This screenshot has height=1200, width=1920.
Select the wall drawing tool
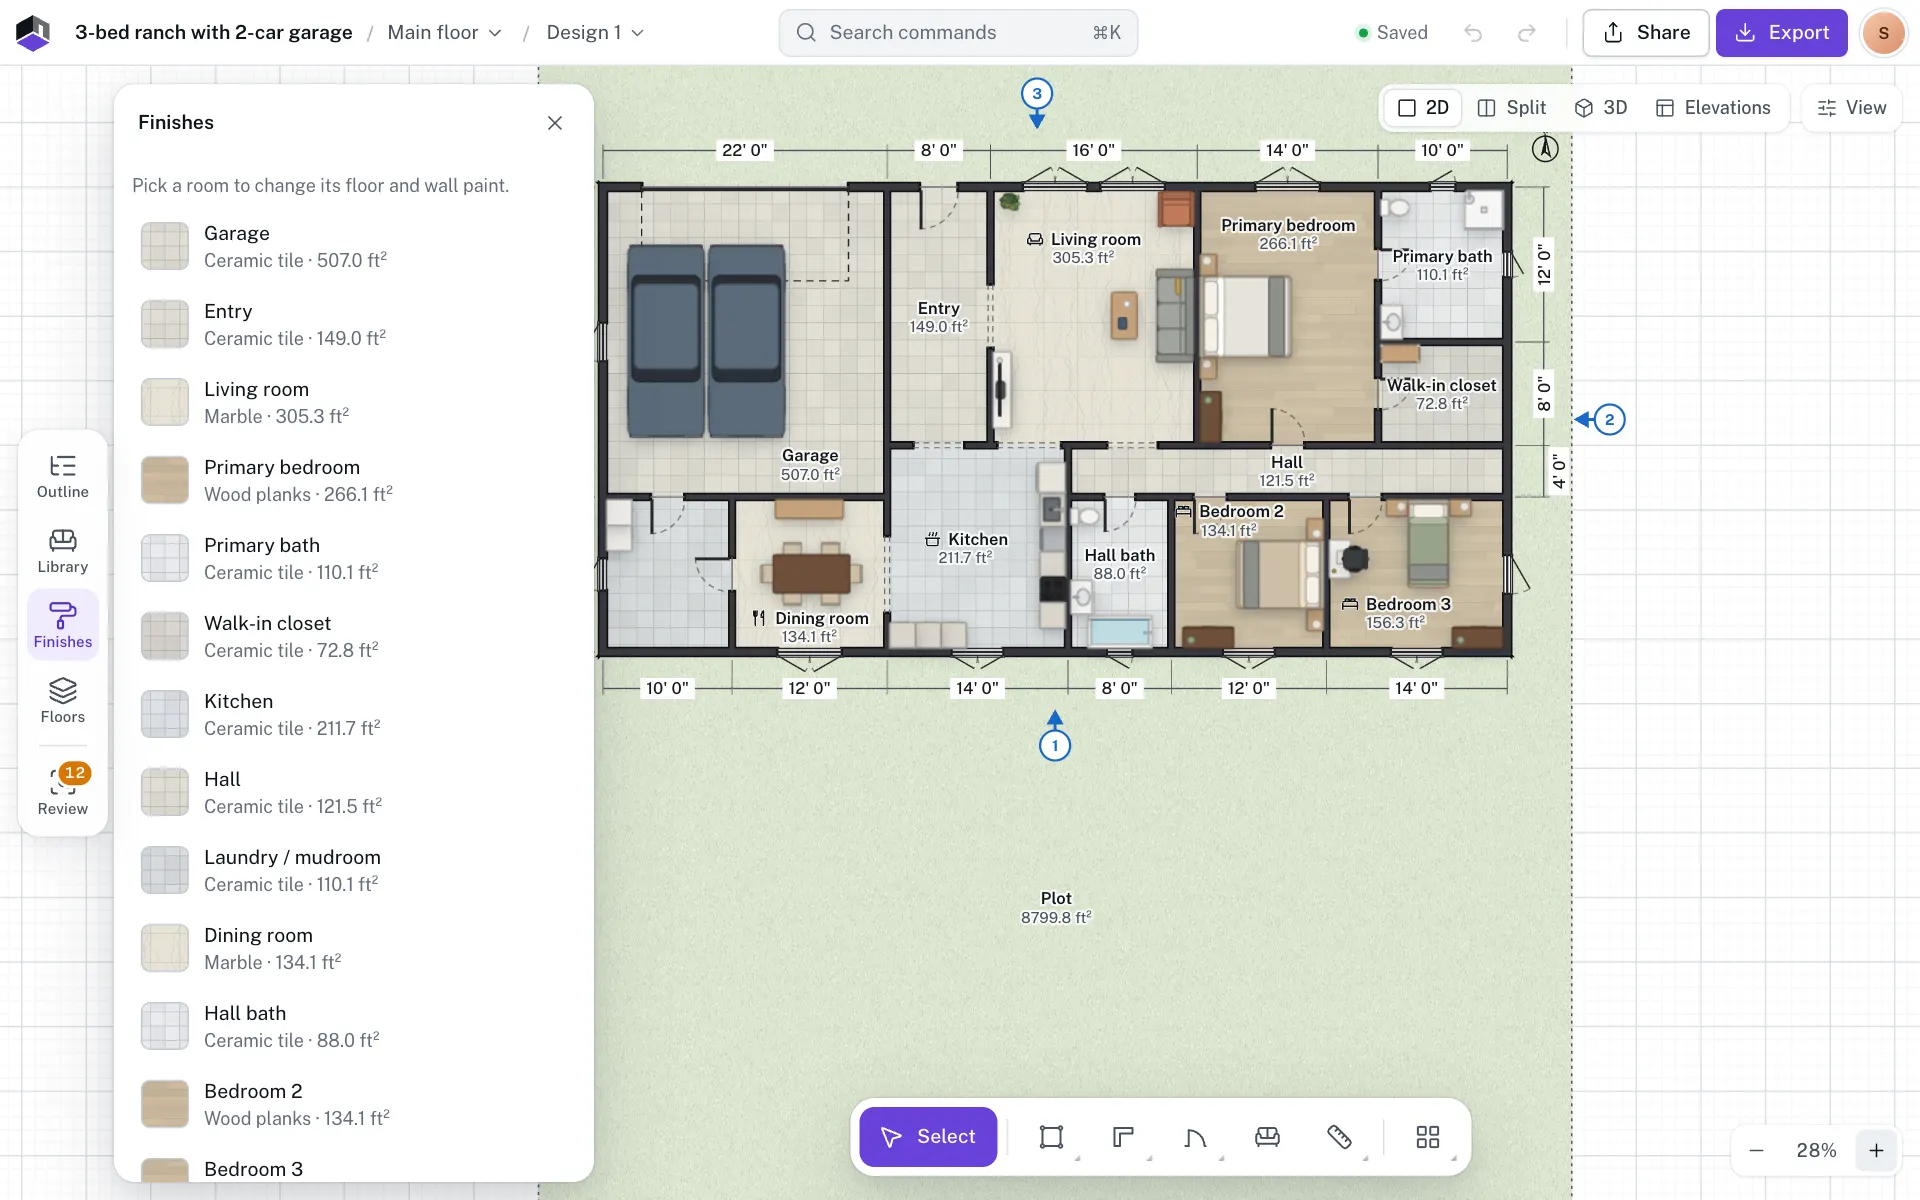(x=1123, y=1137)
